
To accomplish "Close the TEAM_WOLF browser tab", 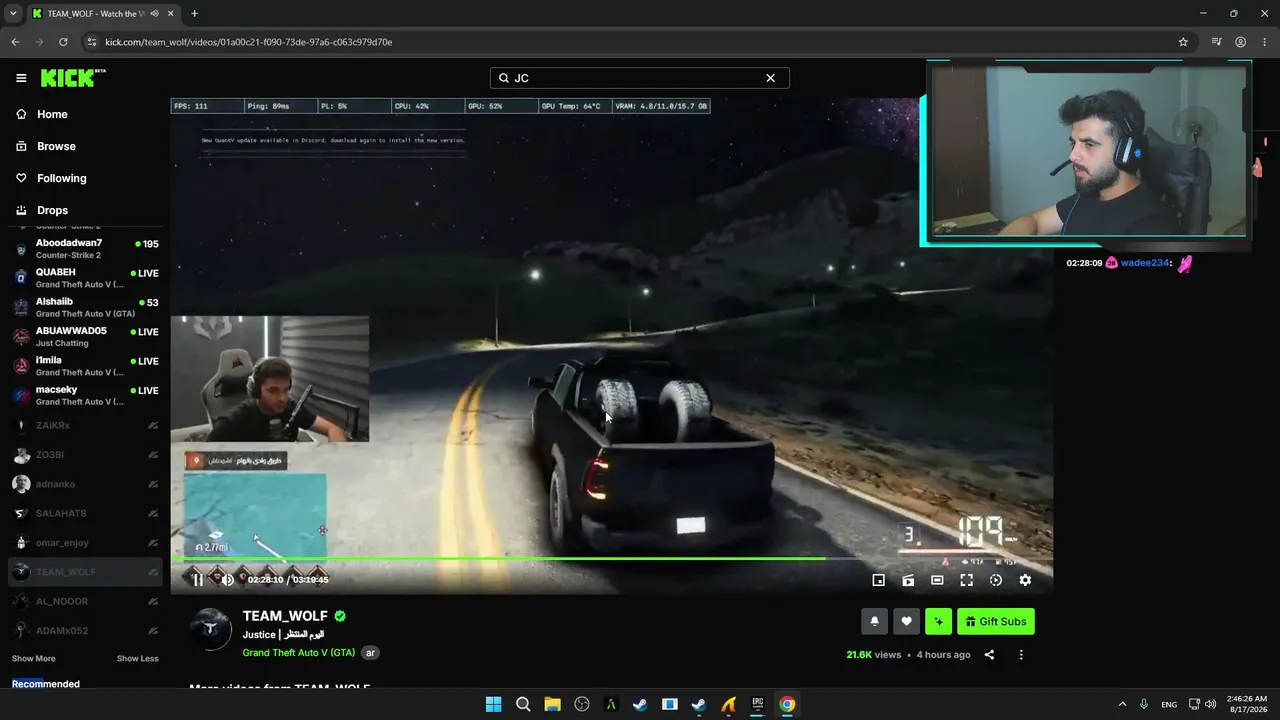I will tap(169, 14).
